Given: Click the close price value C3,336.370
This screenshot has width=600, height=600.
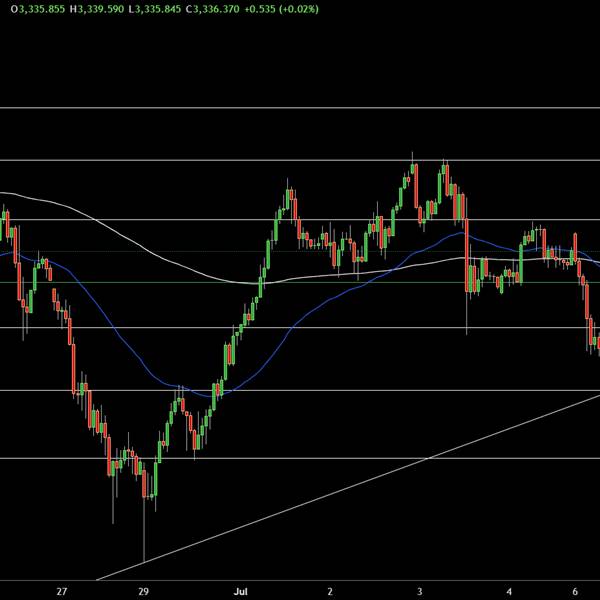Looking at the screenshot, I should pos(213,9).
